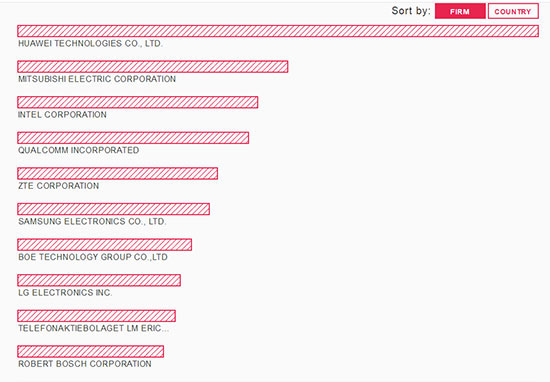The width and height of the screenshot is (550, 382).
Task: Sort the chart by FIRM
Action: pyautogui.click(x=460, y=11)
